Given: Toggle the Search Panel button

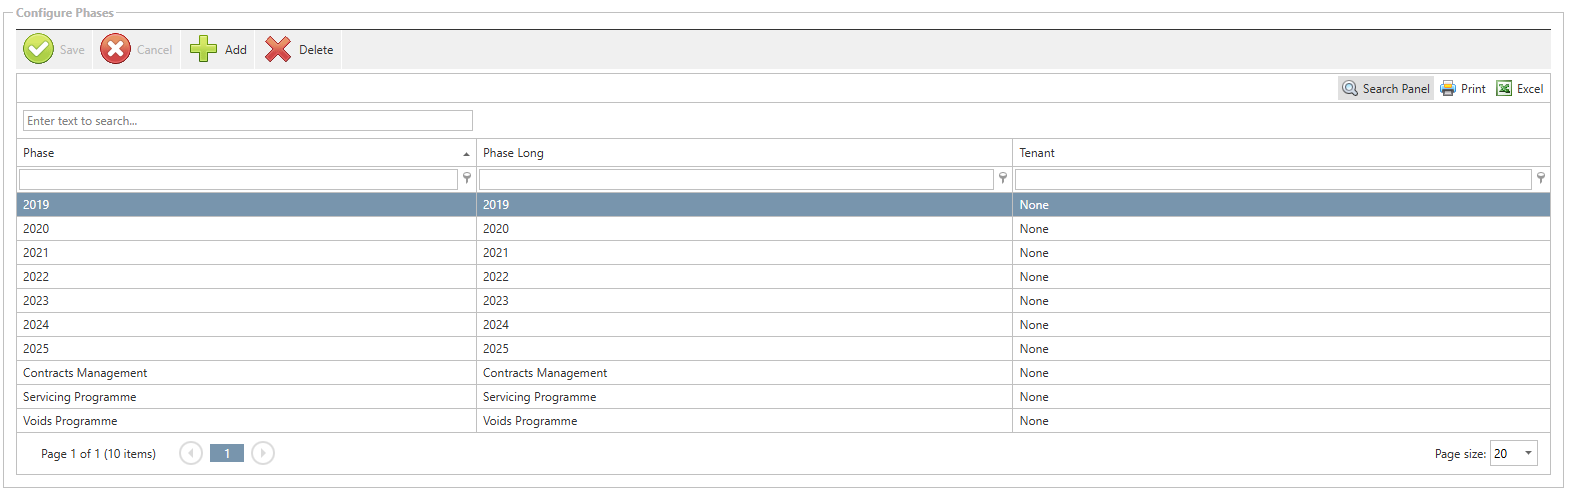Looking at the screenshot, I should [x=1386, y=89].
